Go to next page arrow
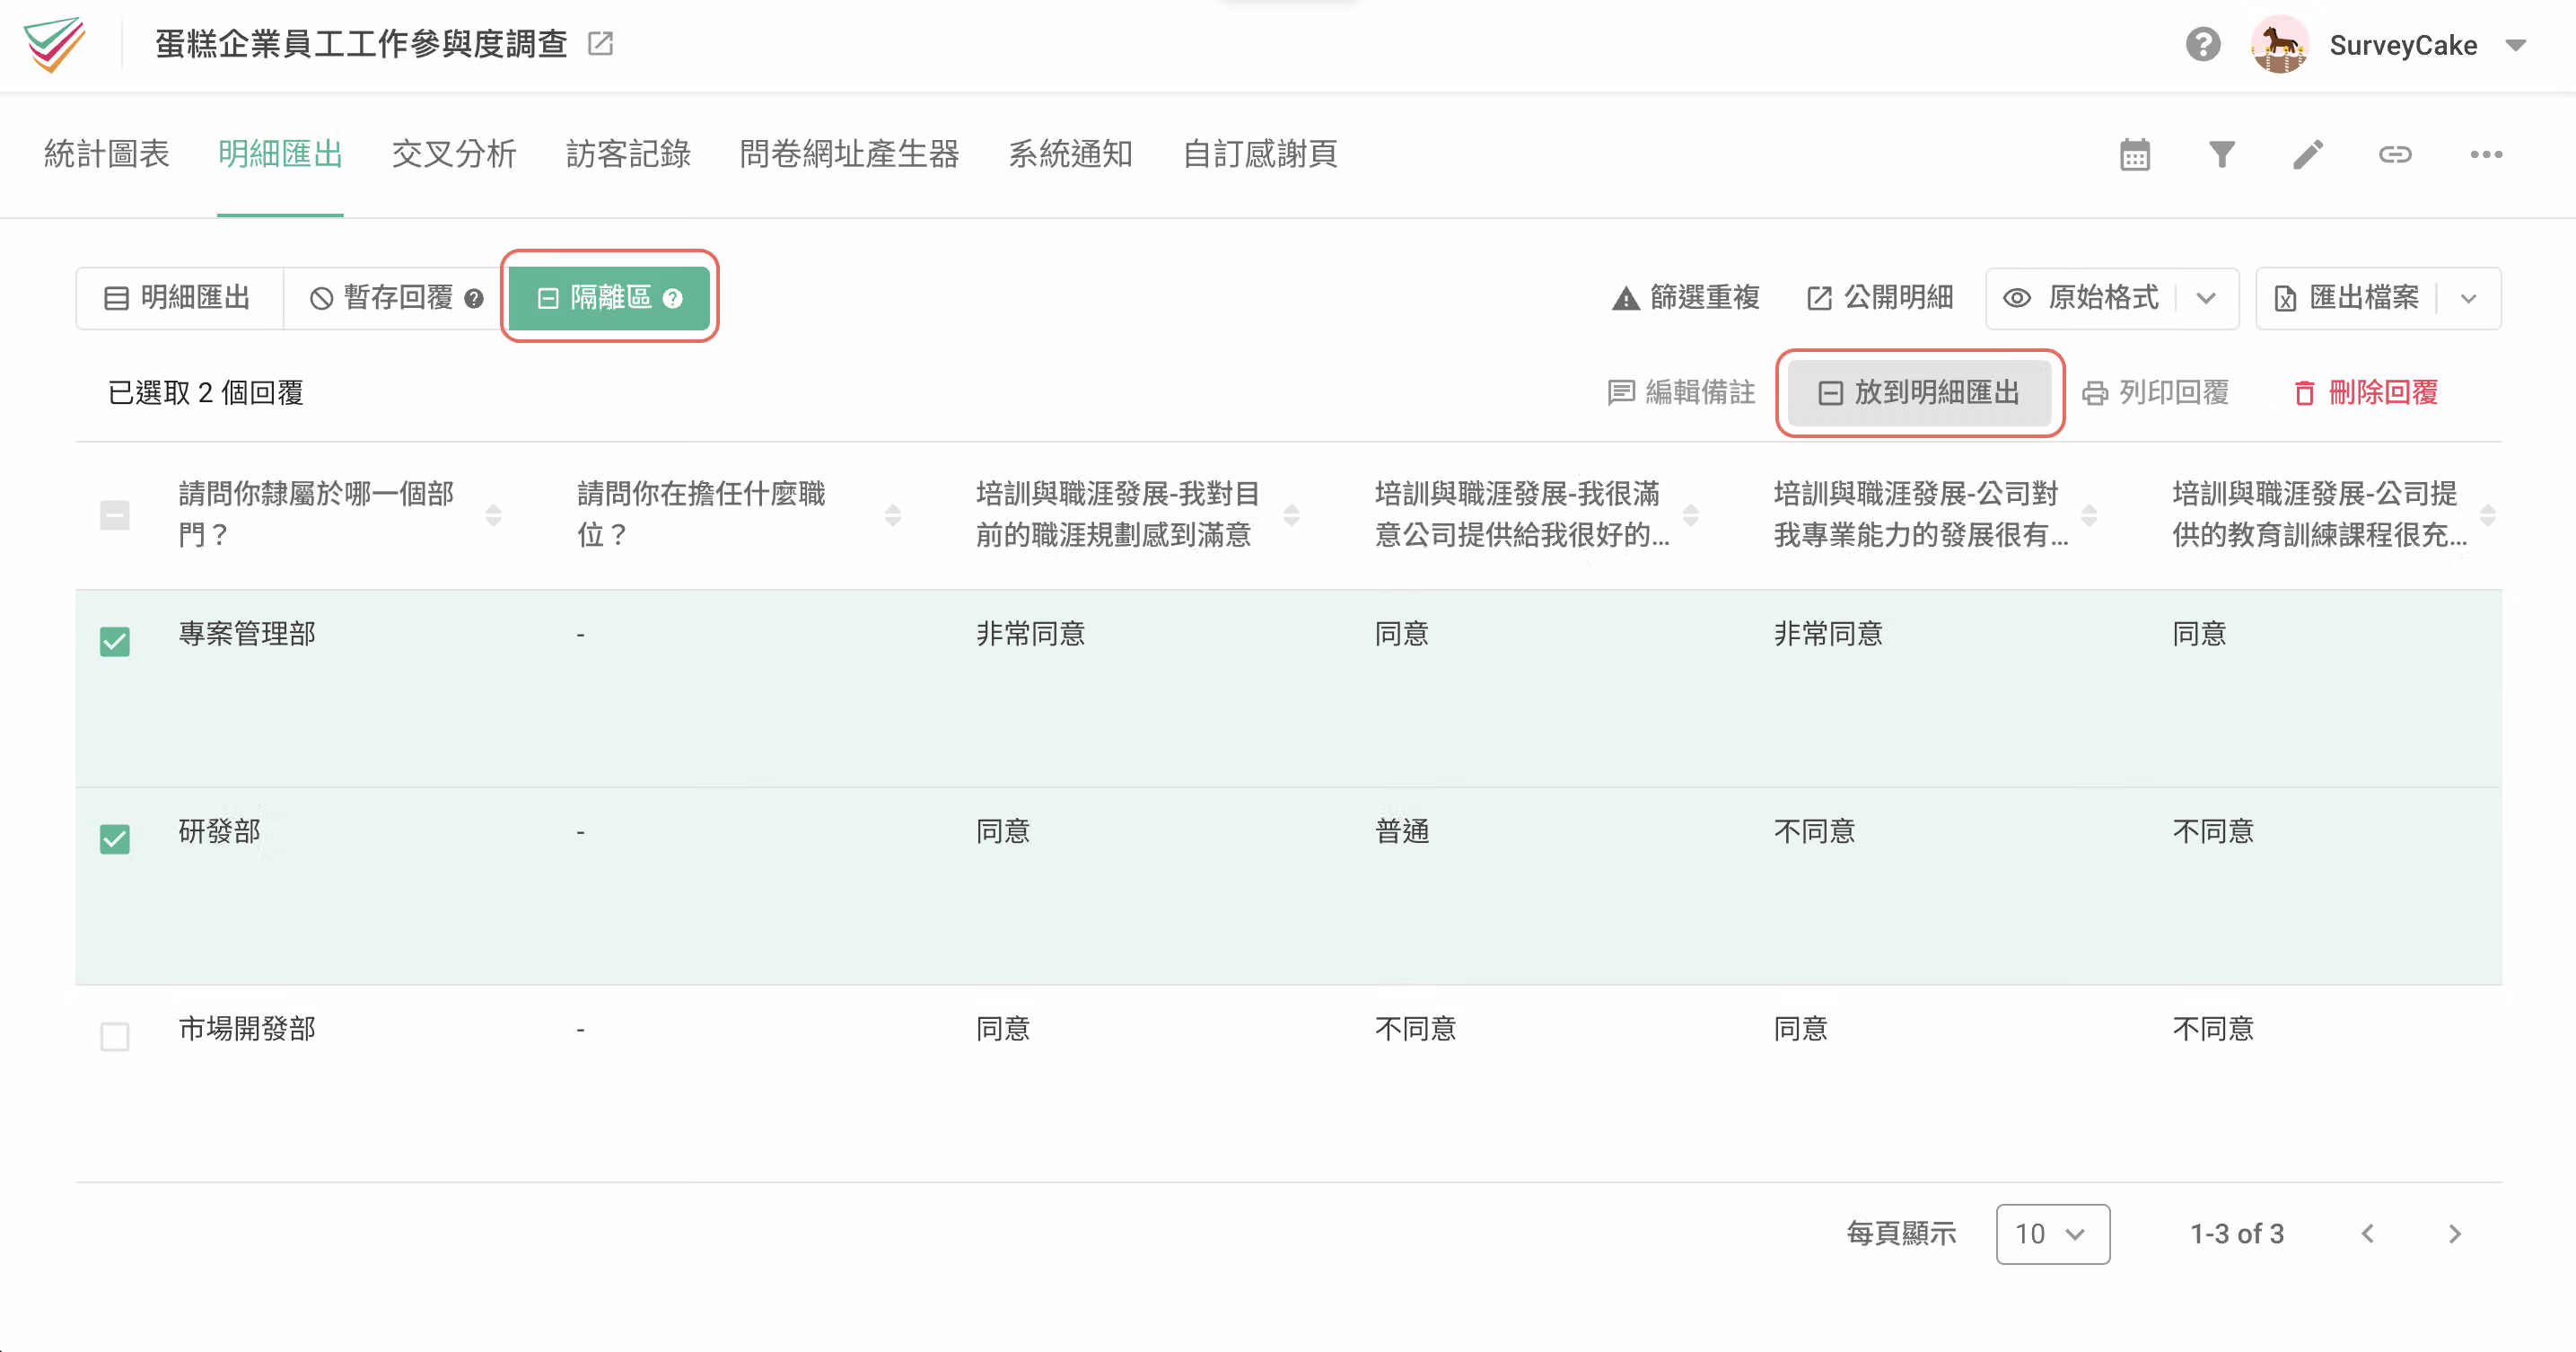This screenshot has width=2576, height=1352. click(x=2455, y=1234)
